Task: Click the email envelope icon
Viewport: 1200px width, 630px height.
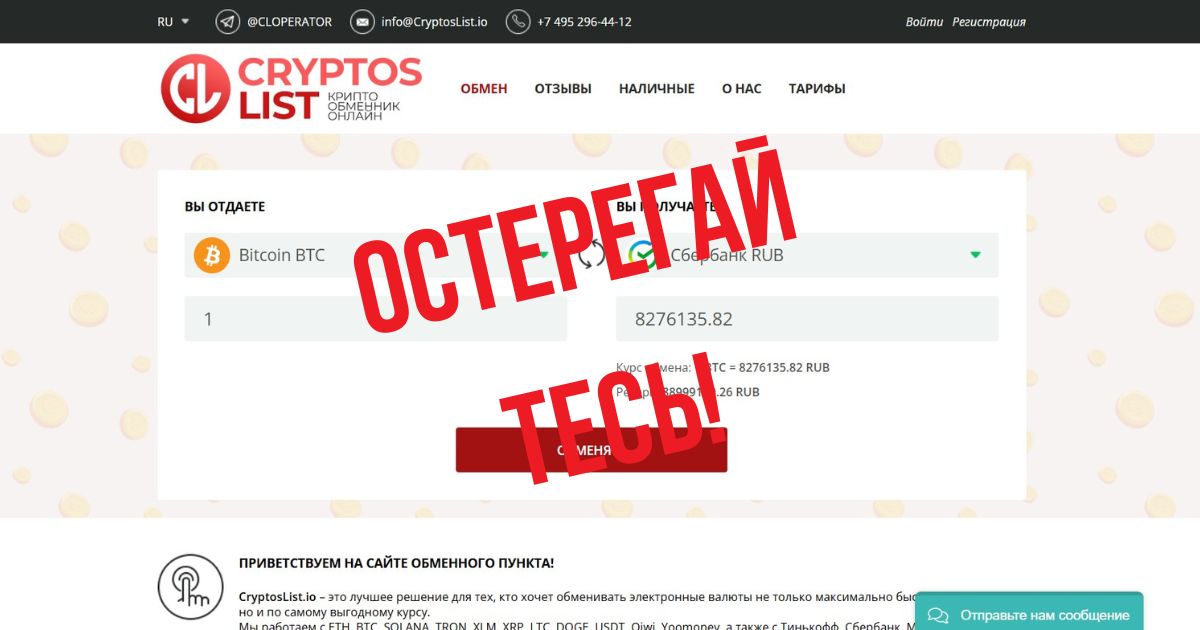Action: click(362, 21)
